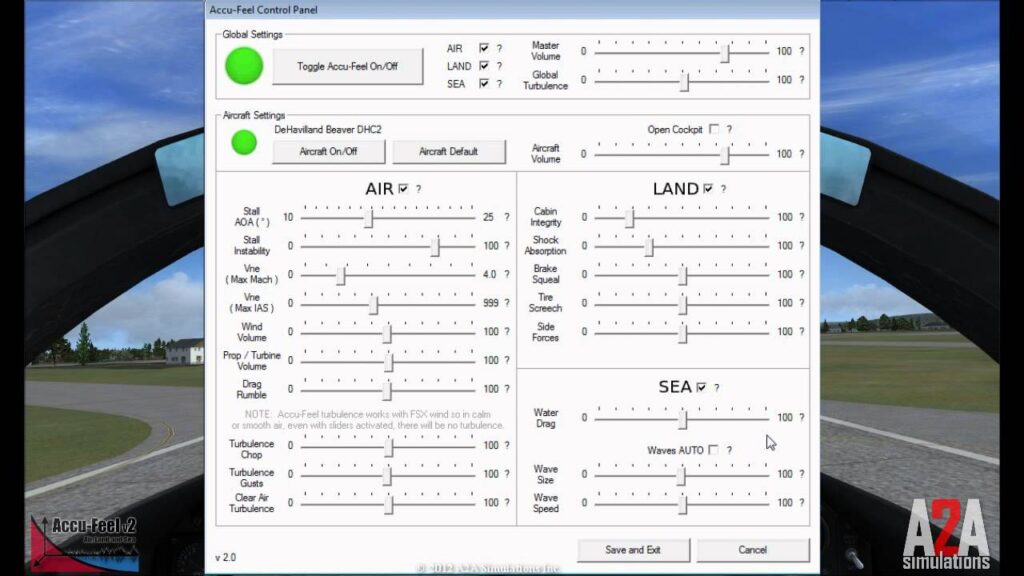Uncheck the global AIR checkbox

click(485, 47)
